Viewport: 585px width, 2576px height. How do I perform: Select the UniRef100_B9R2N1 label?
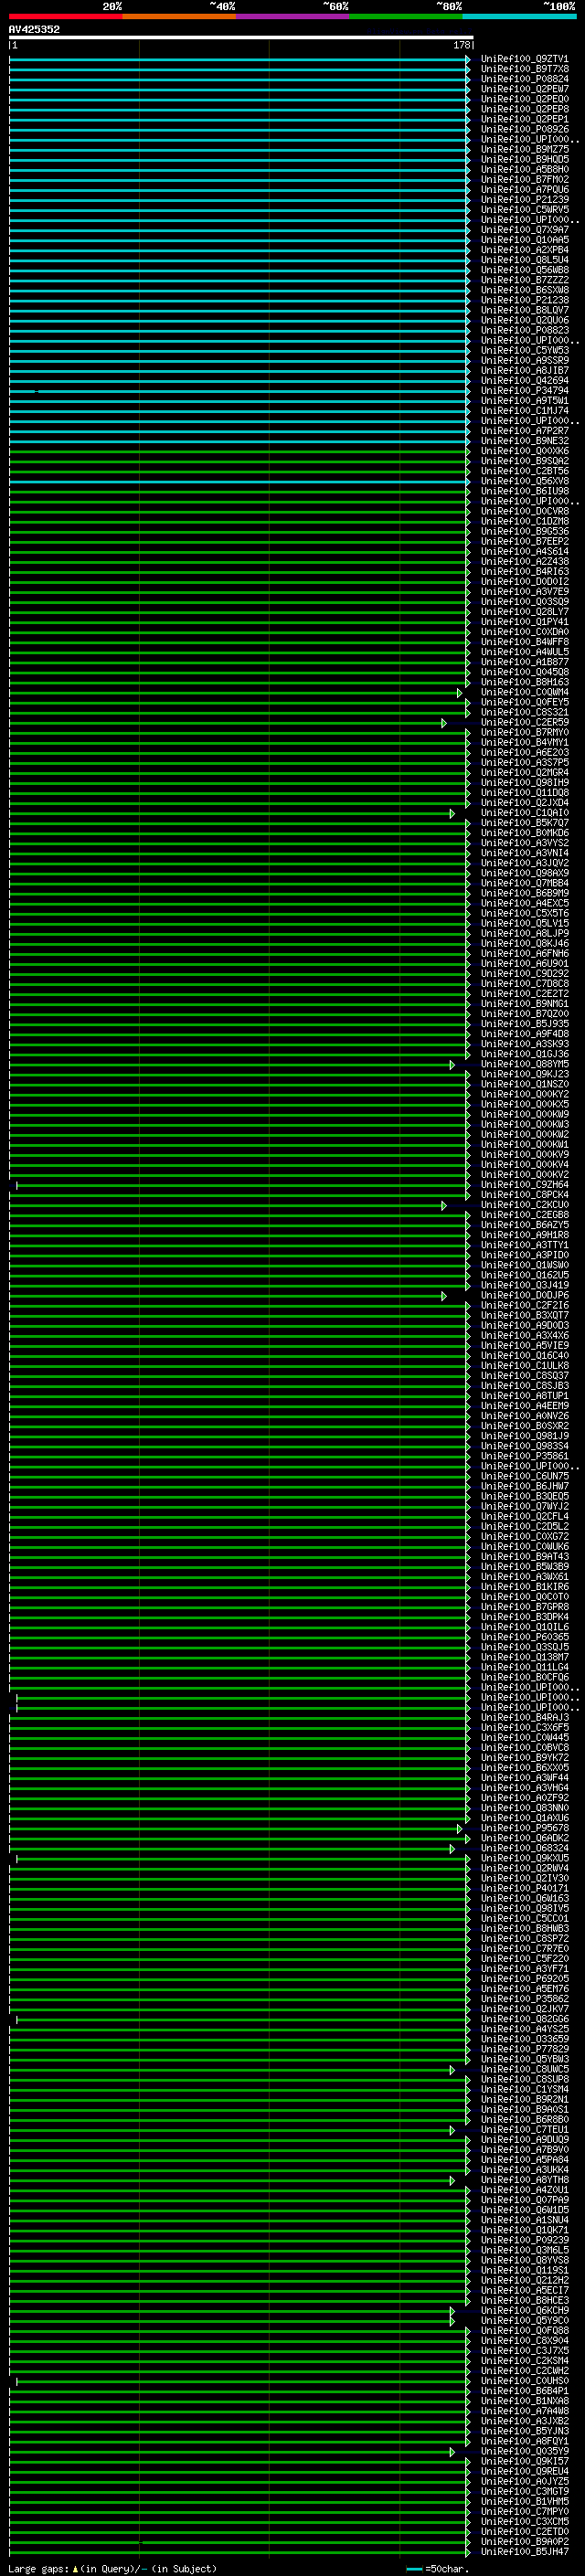pyautogui.click(x=525, y=2099)
